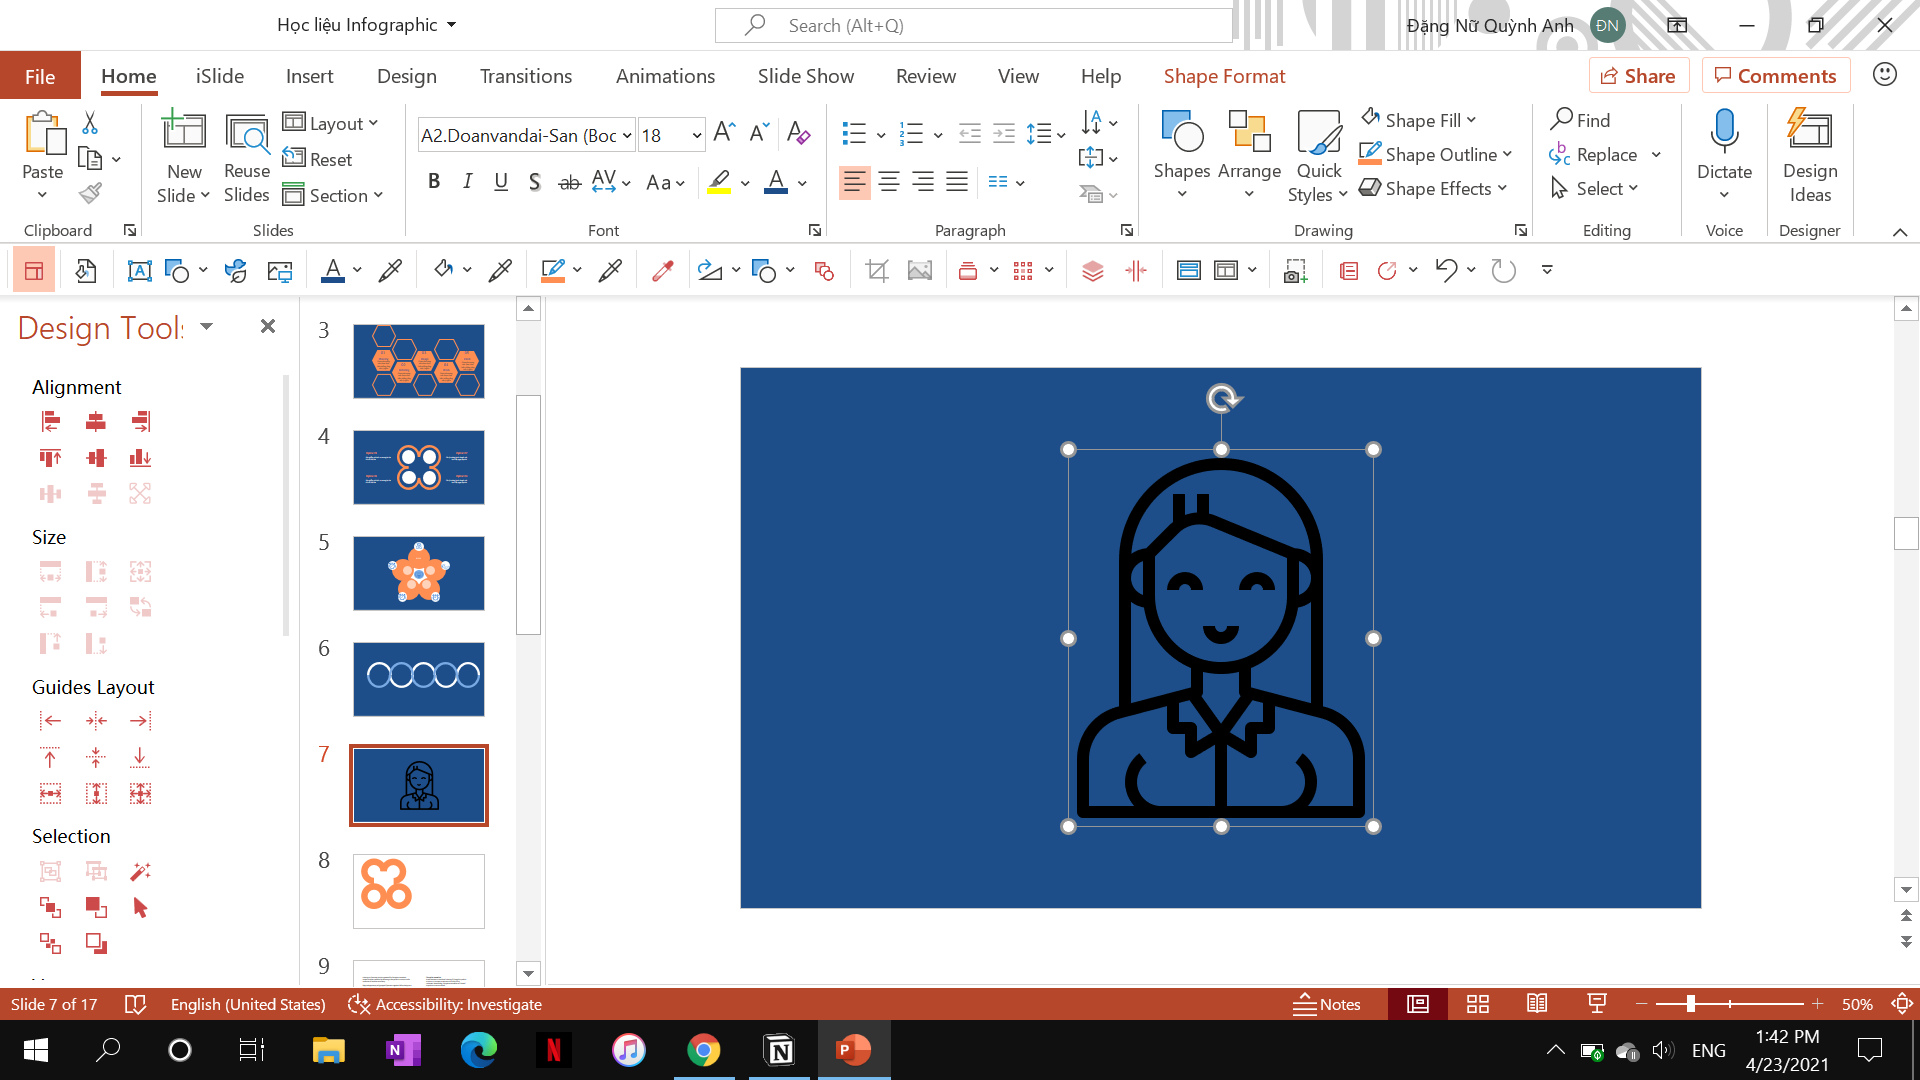
Task: Open Reuse Slides
Action: [x=247, y=158]
